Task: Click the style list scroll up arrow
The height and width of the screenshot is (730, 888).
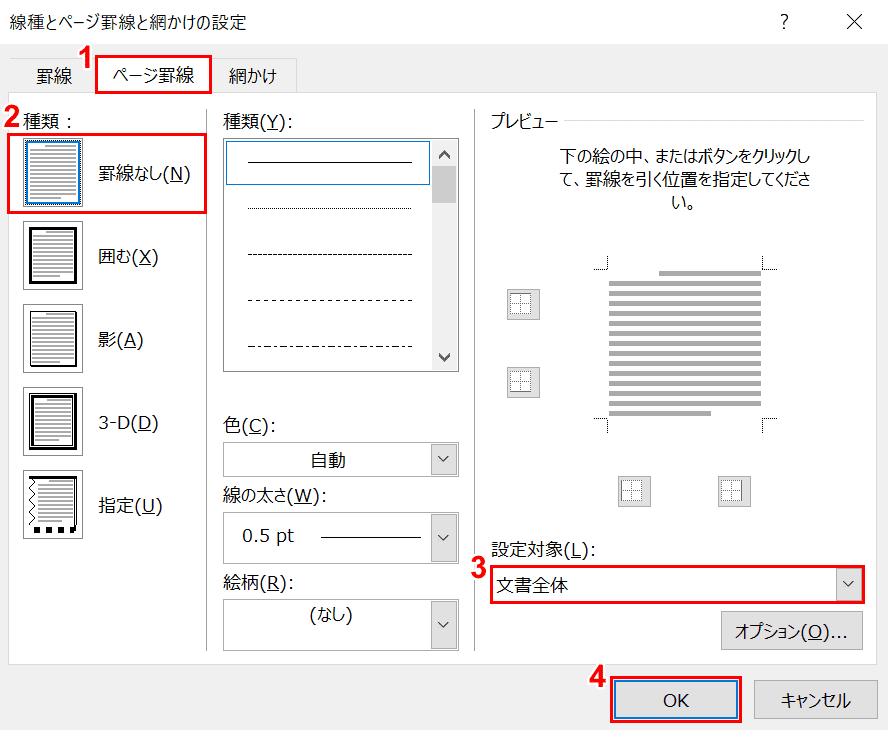Action: pos(445,154)
